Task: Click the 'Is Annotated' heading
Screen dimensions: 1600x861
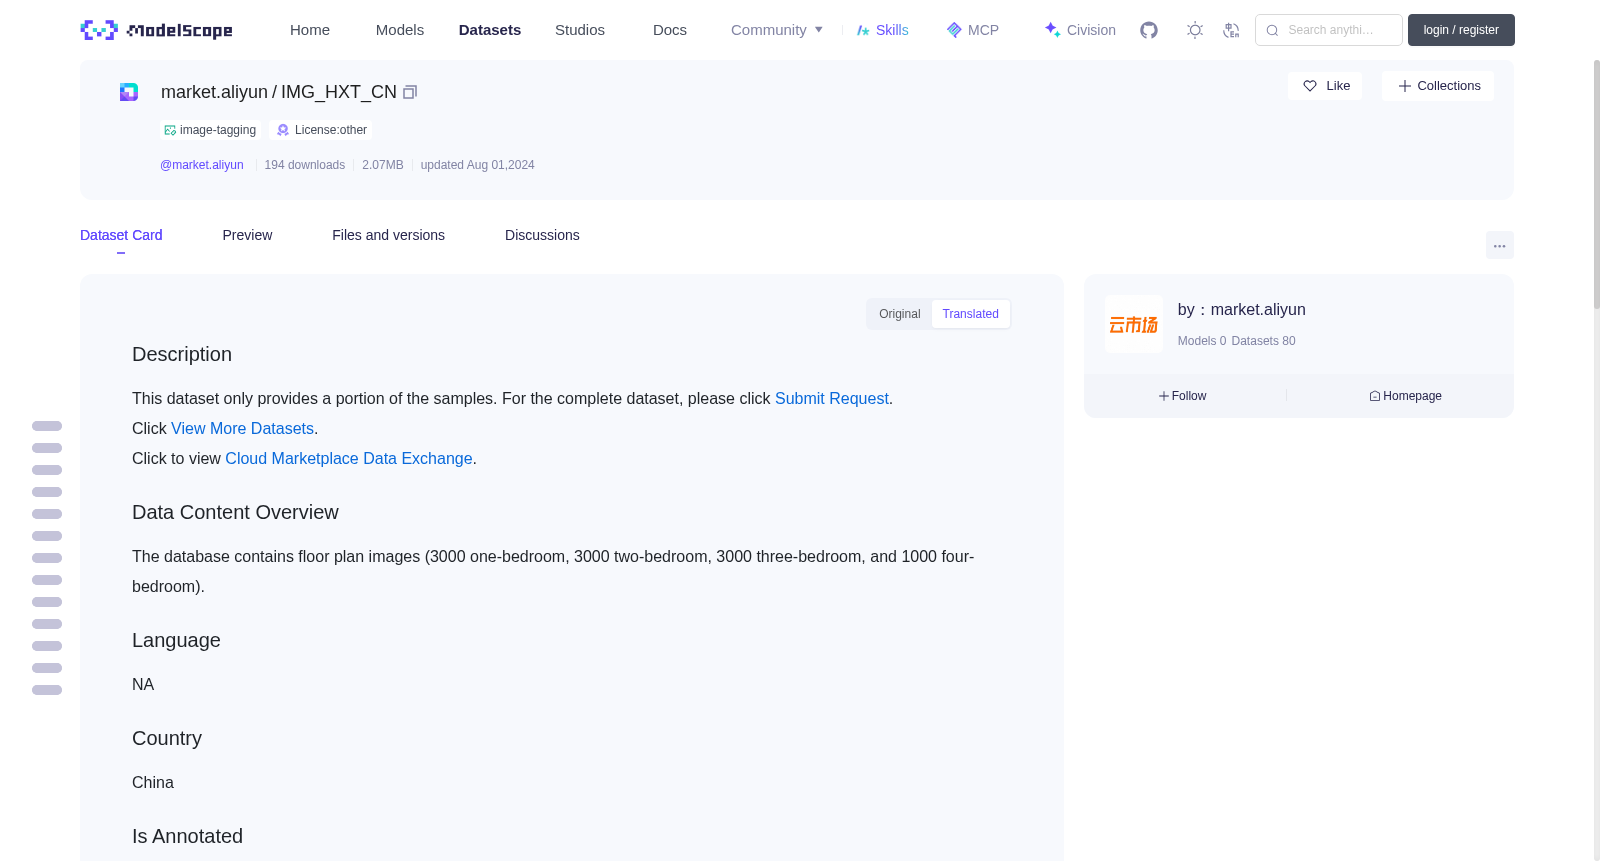Action: [187, 836]
